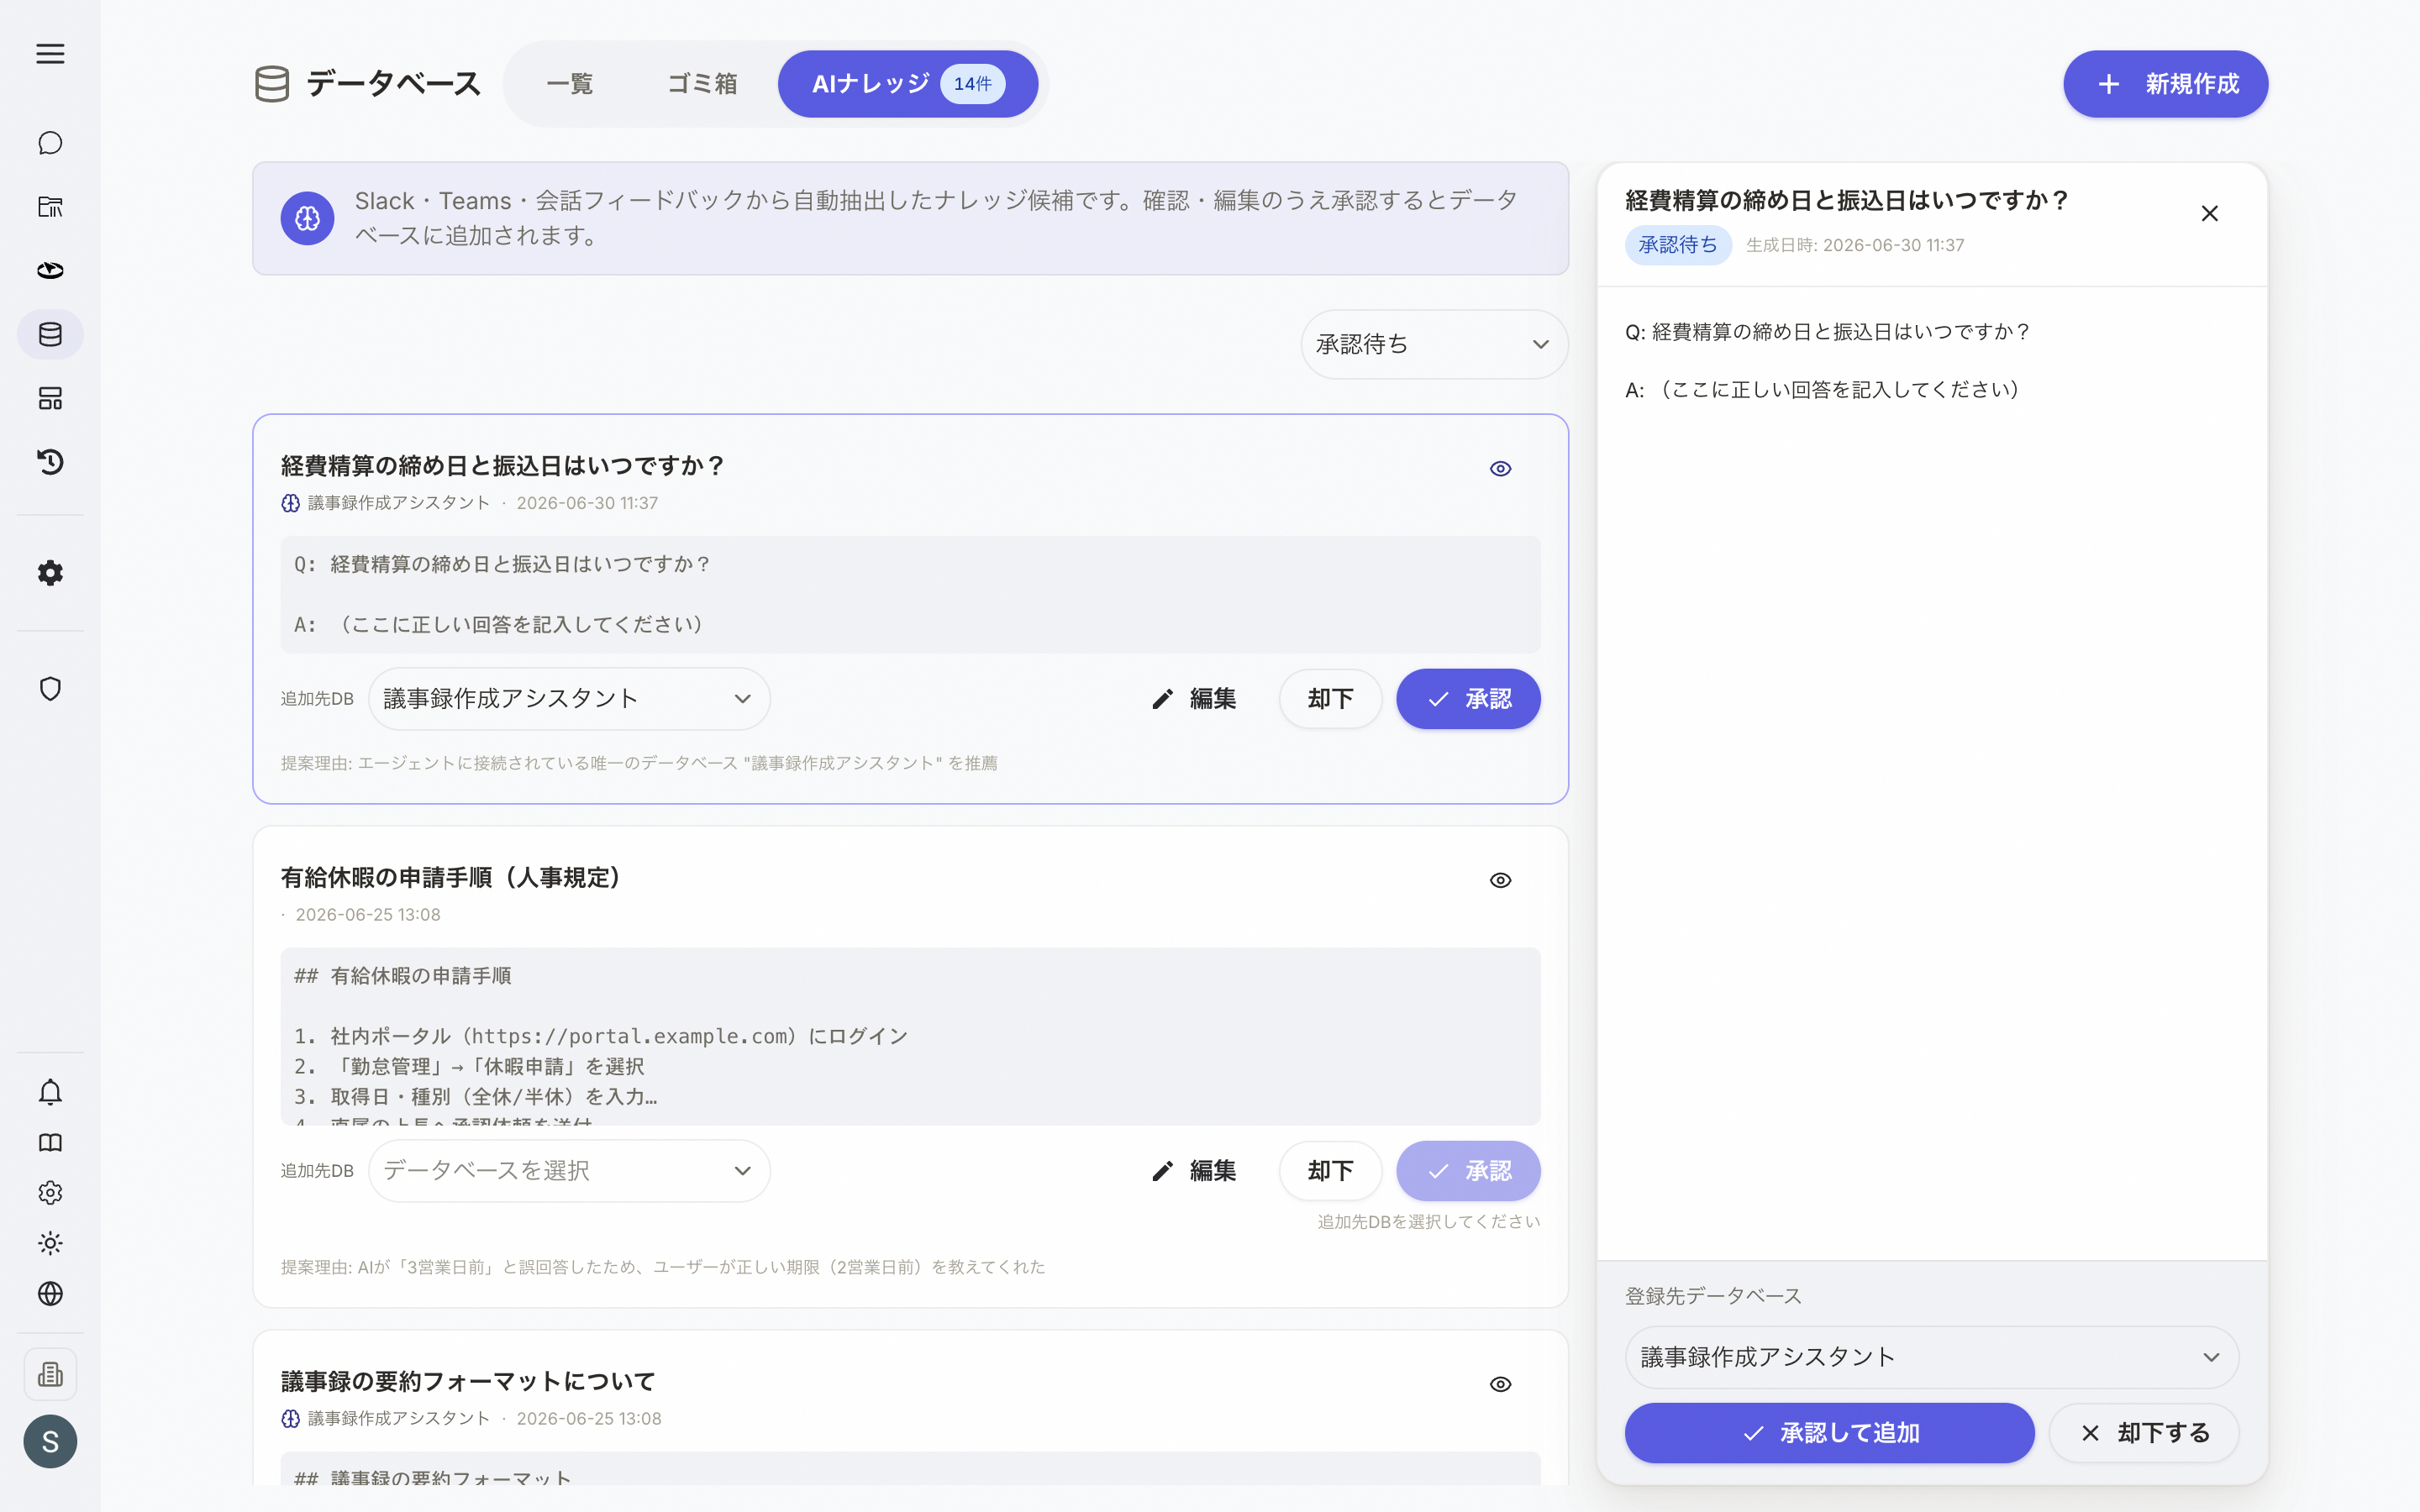Click the card title 経費精算の締め日と振込日はいつですか？
This screenshot has height=1512, width=2420.
tap(502, 466)
